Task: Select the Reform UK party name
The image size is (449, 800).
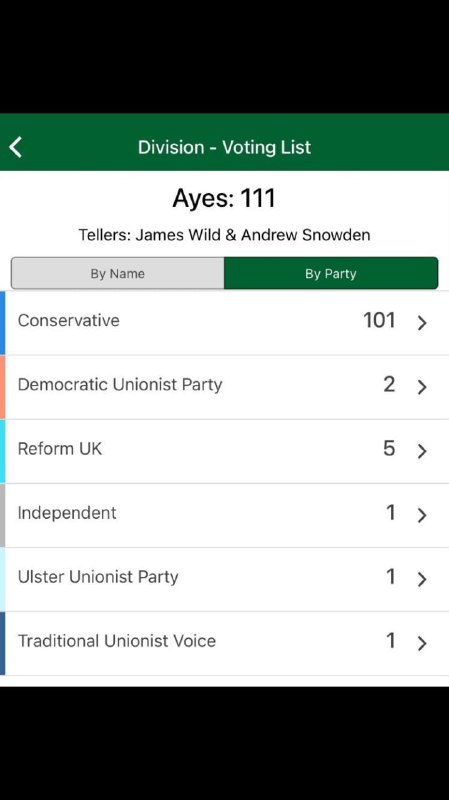Action: (60, 449)
